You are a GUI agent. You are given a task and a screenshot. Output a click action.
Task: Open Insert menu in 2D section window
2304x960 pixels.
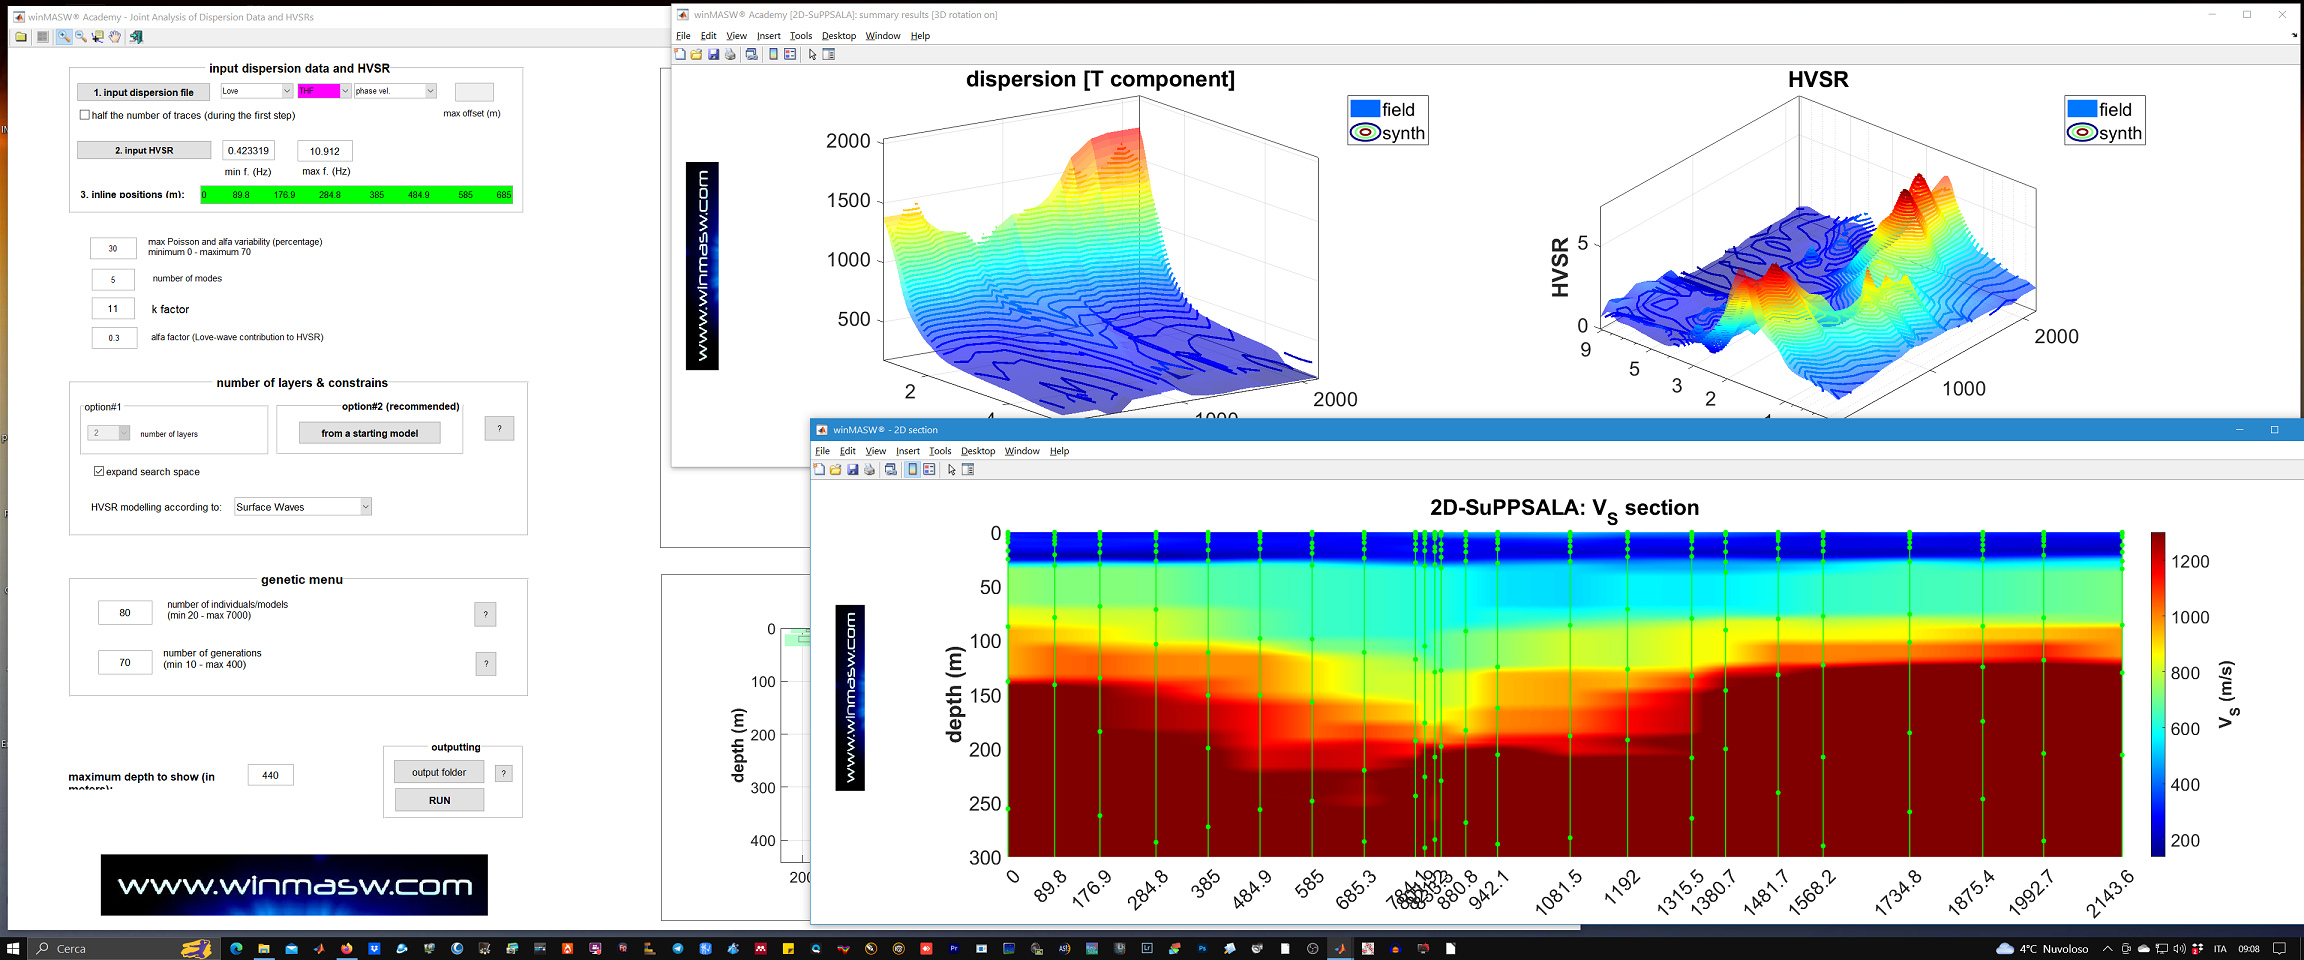[908, 451]
